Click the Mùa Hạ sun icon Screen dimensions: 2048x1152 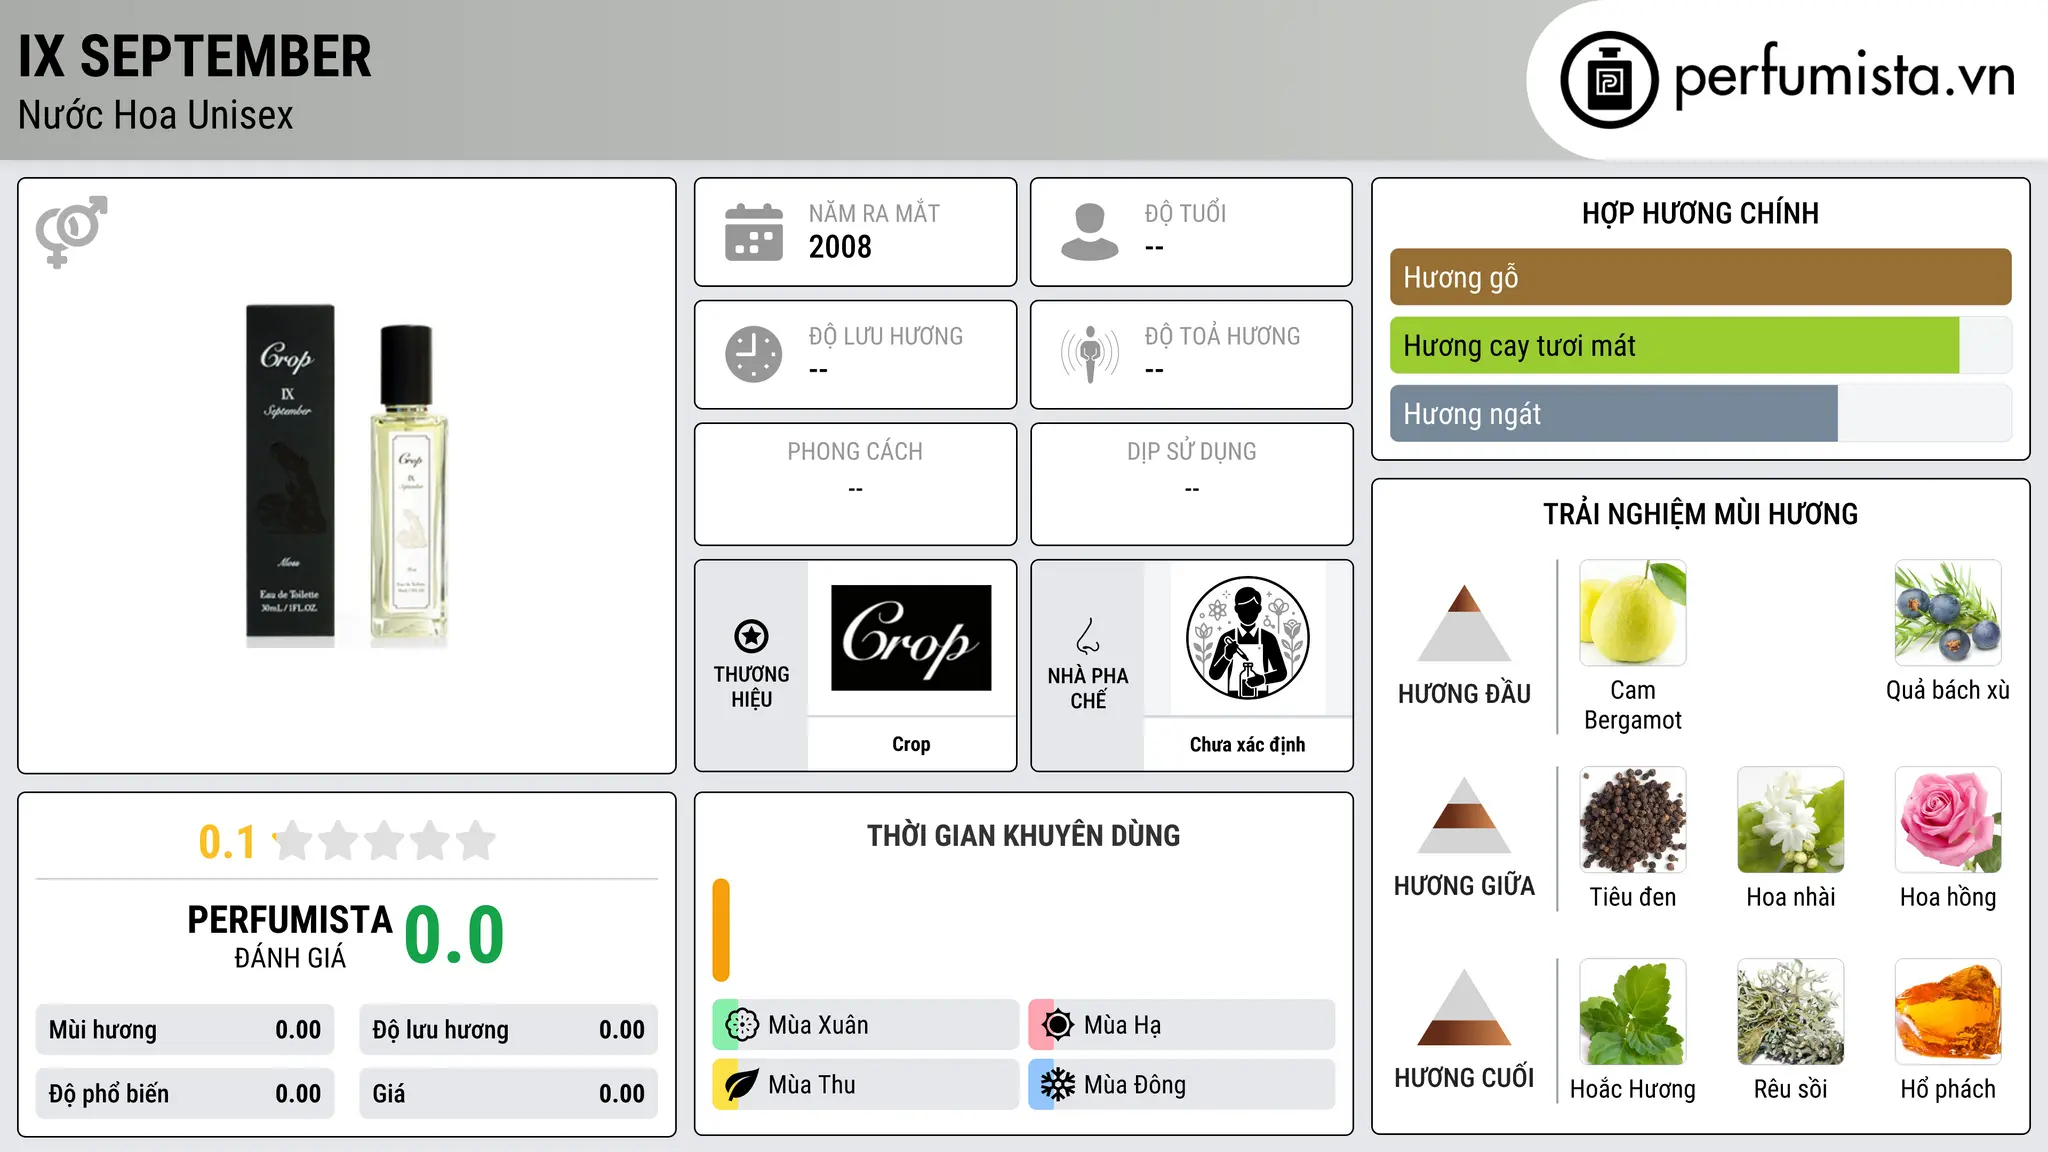tap(1057, 1025)
